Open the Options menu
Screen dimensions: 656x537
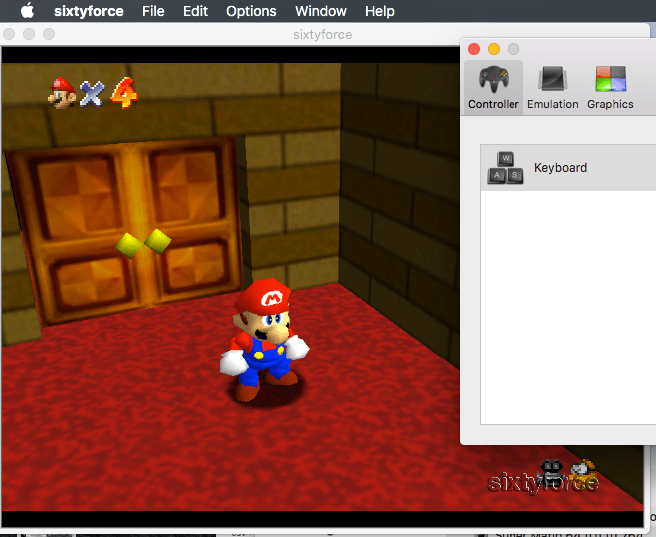point(251,11)
